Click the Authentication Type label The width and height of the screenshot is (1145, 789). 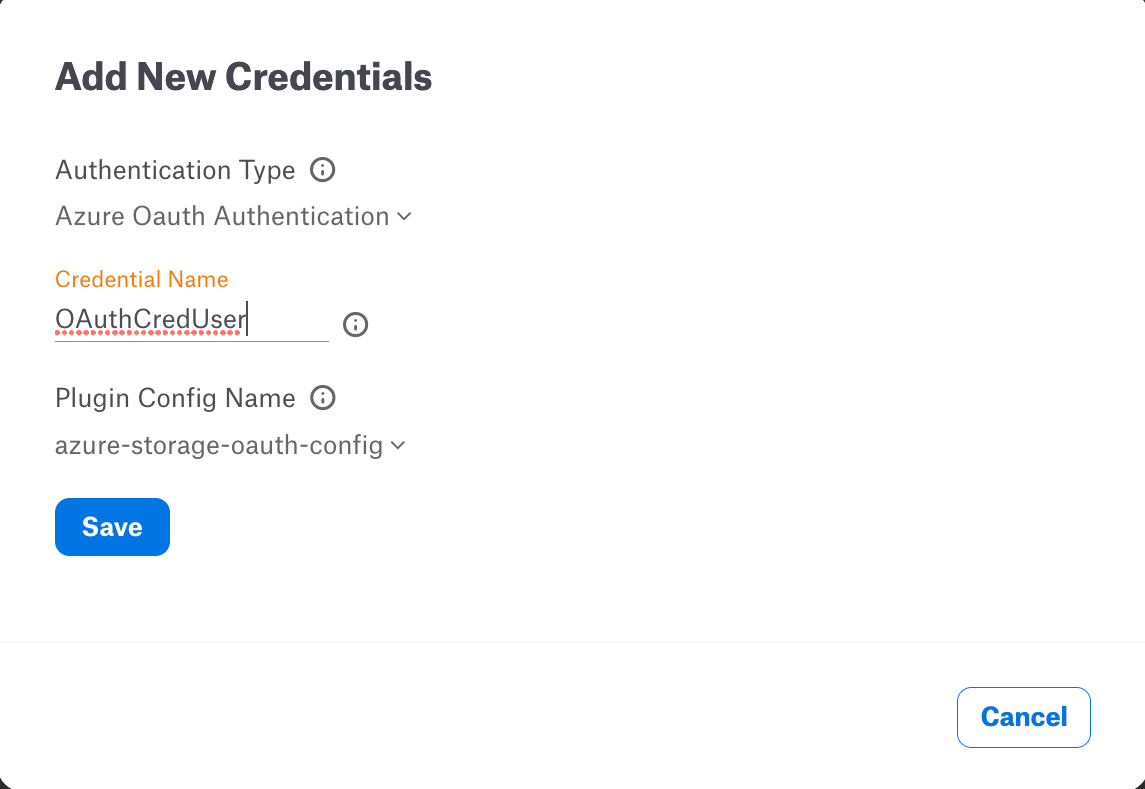(175, 170)
